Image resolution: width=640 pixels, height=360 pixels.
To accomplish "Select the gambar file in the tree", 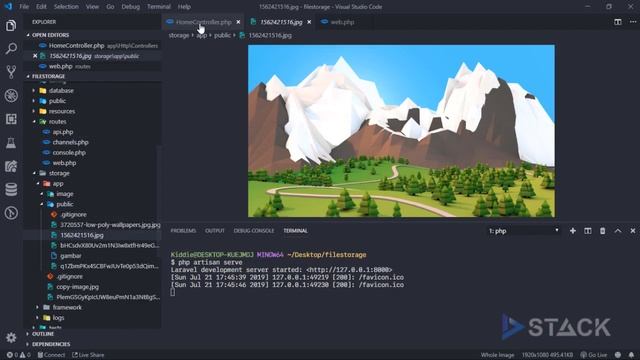I will pos(71,256).
